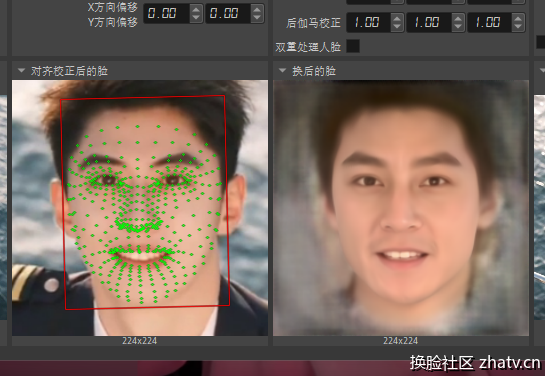Click the swapped face preview image
This screenshot has width=545, height=376.
click(x=401, y=208)
